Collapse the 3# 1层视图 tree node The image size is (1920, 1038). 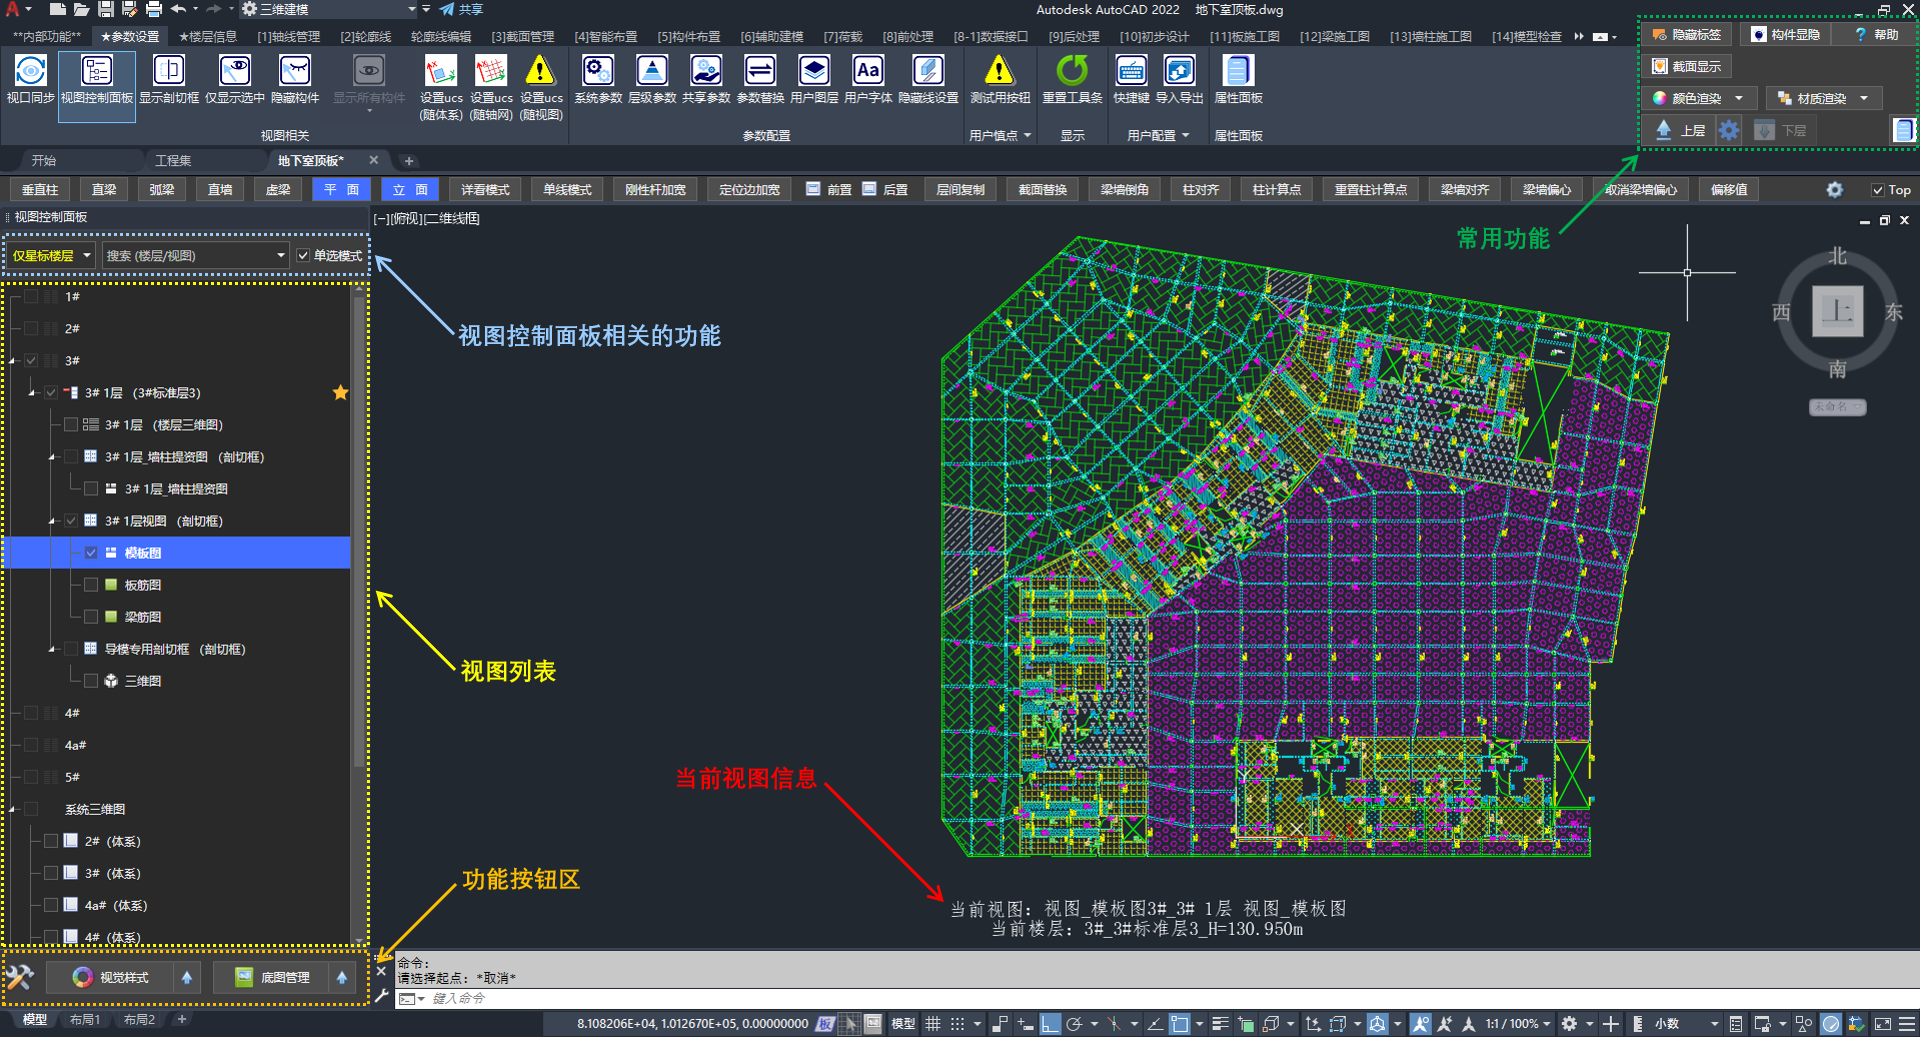[x=52, y=521]
